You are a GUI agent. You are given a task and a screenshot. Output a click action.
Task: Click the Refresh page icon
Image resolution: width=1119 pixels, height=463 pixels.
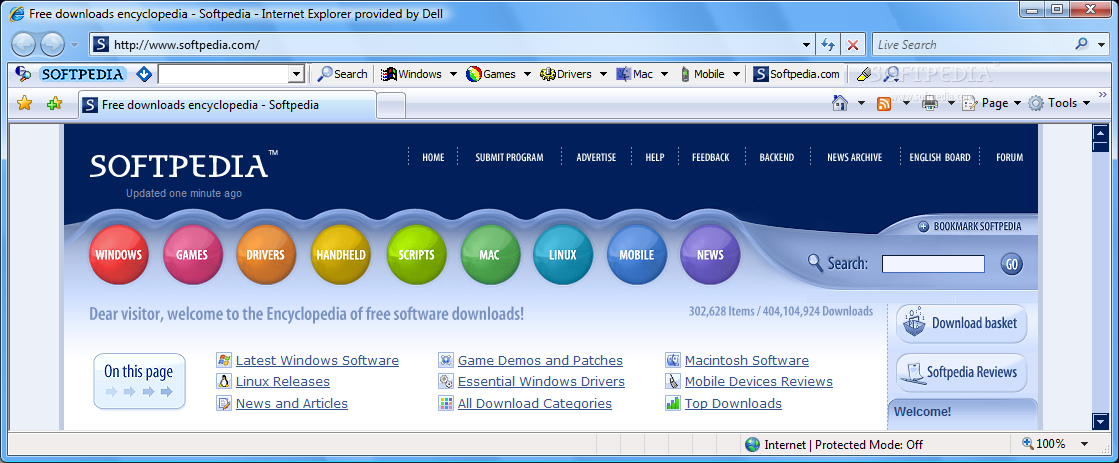tap(828, 45)
